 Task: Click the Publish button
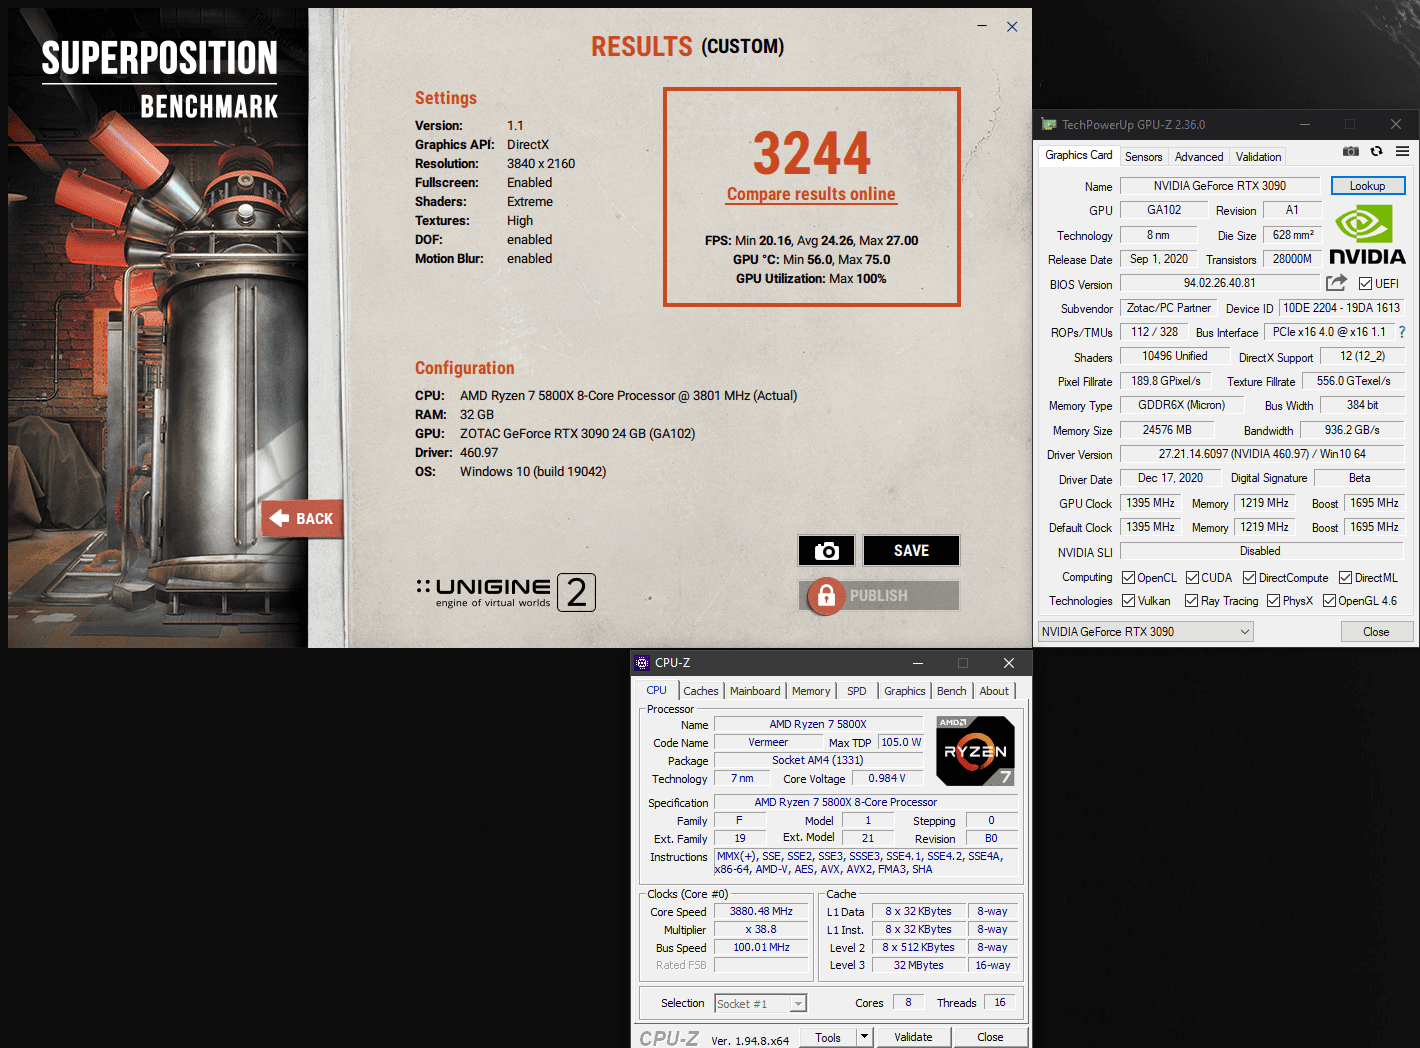click(878, 596)
